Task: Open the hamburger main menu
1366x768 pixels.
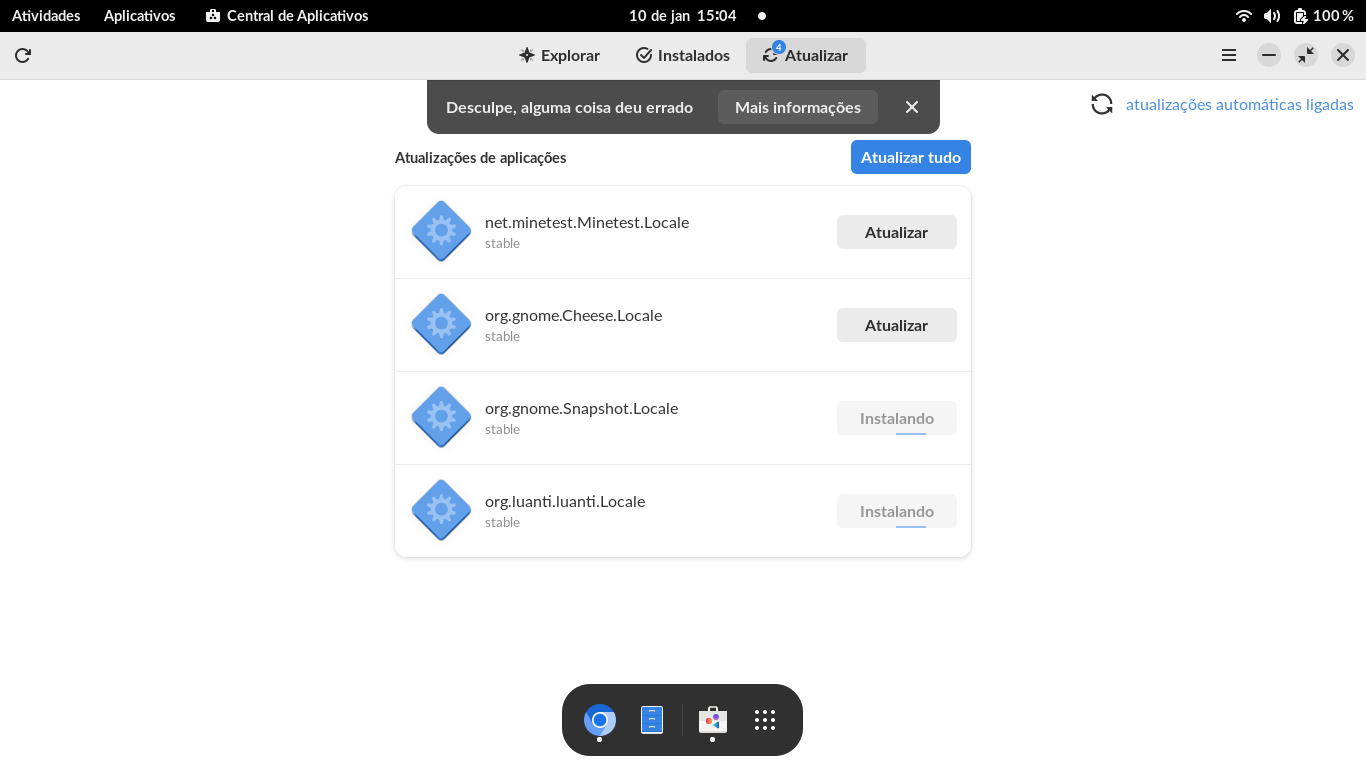Action: click(1229, 56)
